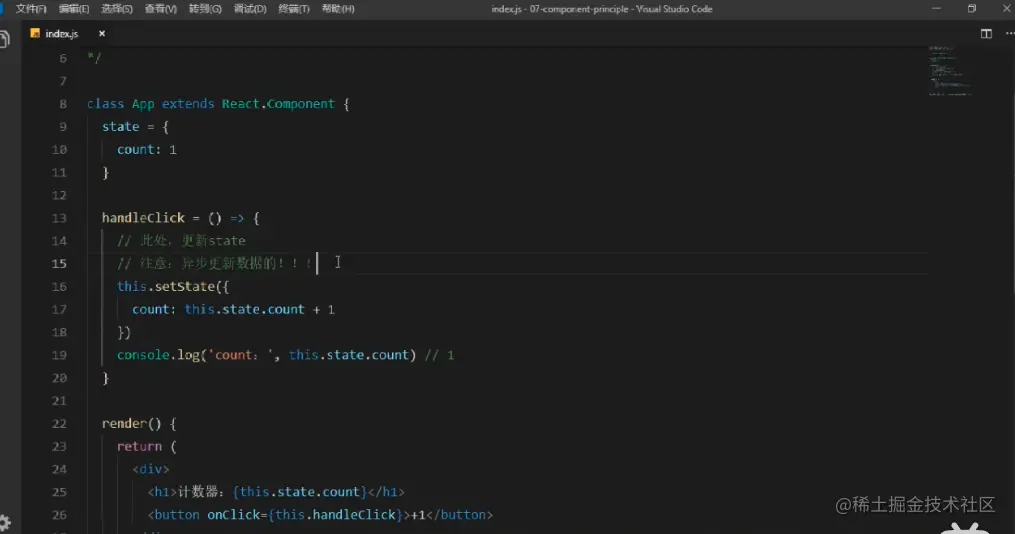Screen dimensions: 1015x534
Task: Minimize the Visual Studio Code window
Action: point(936,8)
